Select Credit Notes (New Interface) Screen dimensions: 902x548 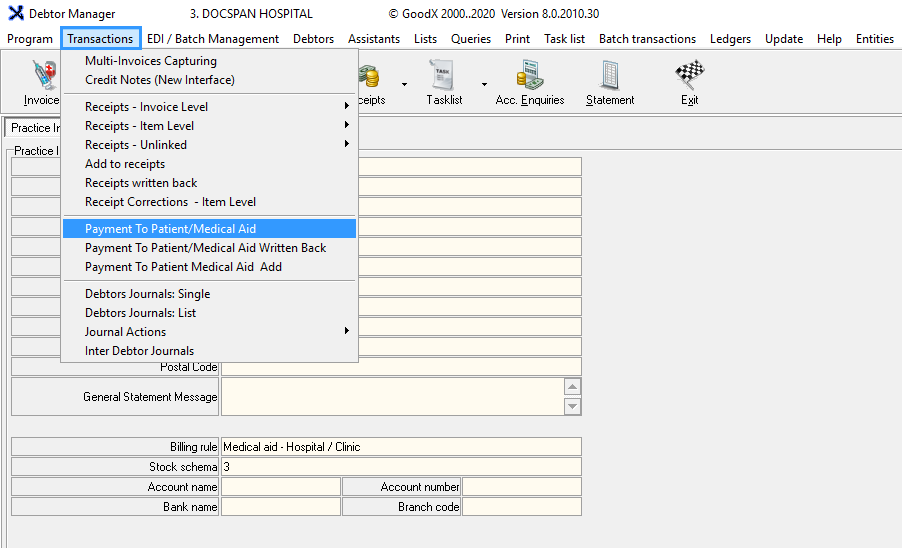(160, 80)
